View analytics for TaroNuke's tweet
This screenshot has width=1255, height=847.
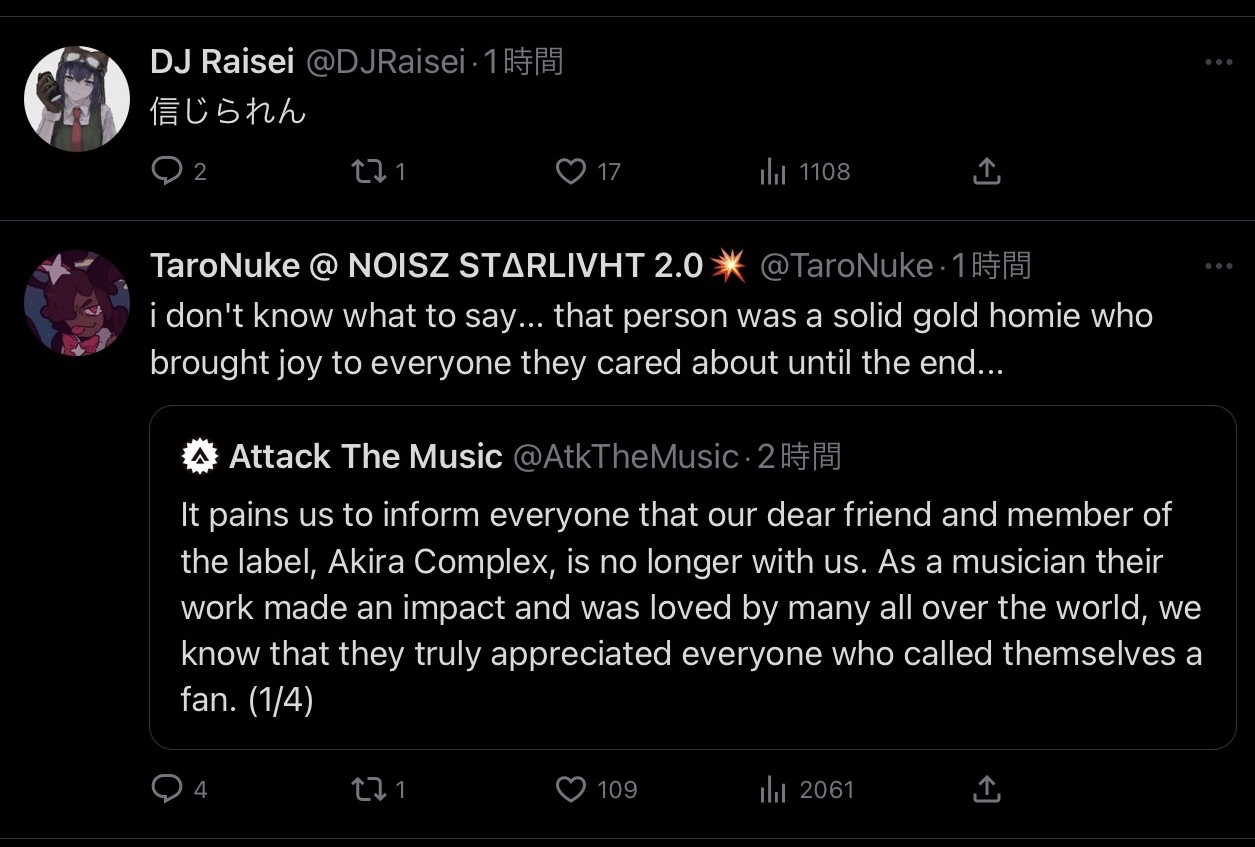773,790
